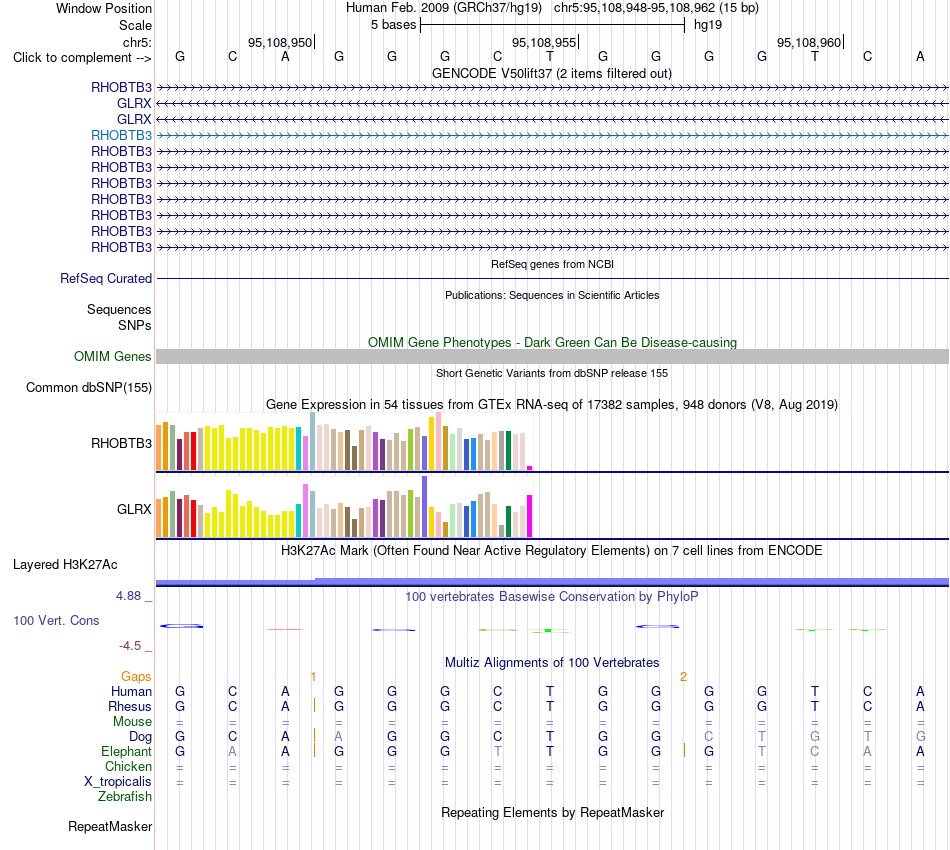The width and height of the screenshot is (950, 850).
Task: Select the Zebrafish species label
Action: click(125, 797)
